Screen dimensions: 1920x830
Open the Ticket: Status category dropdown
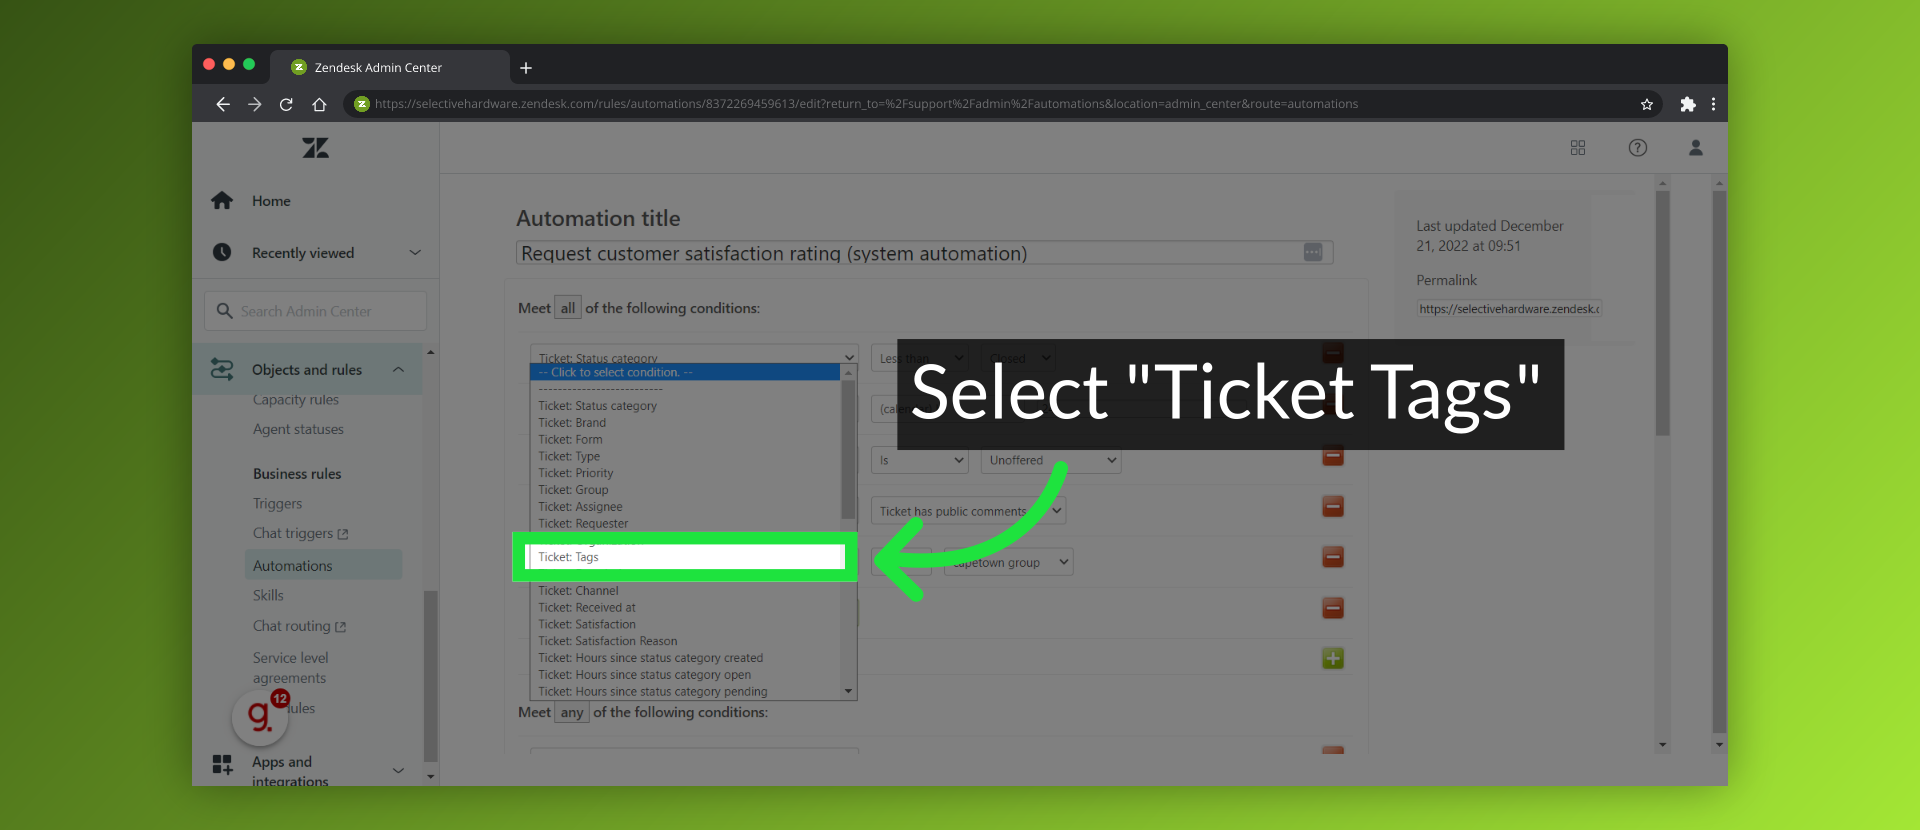694,355
